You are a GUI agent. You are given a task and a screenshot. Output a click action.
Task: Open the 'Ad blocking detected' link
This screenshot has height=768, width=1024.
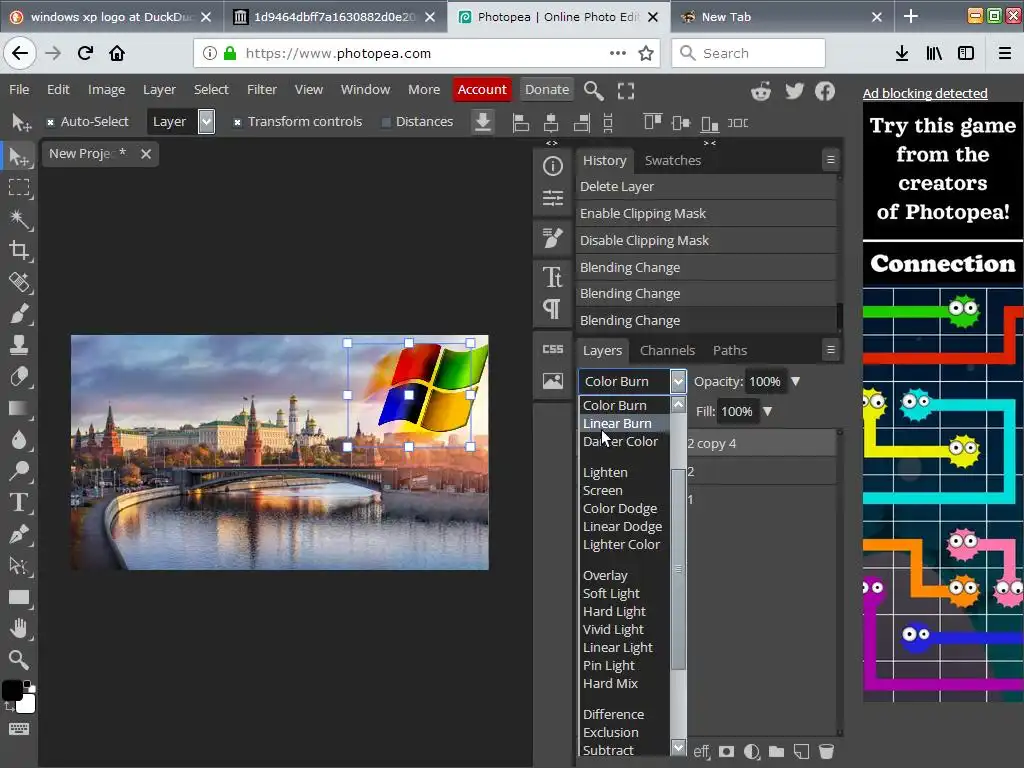click(x=925, y=93)
